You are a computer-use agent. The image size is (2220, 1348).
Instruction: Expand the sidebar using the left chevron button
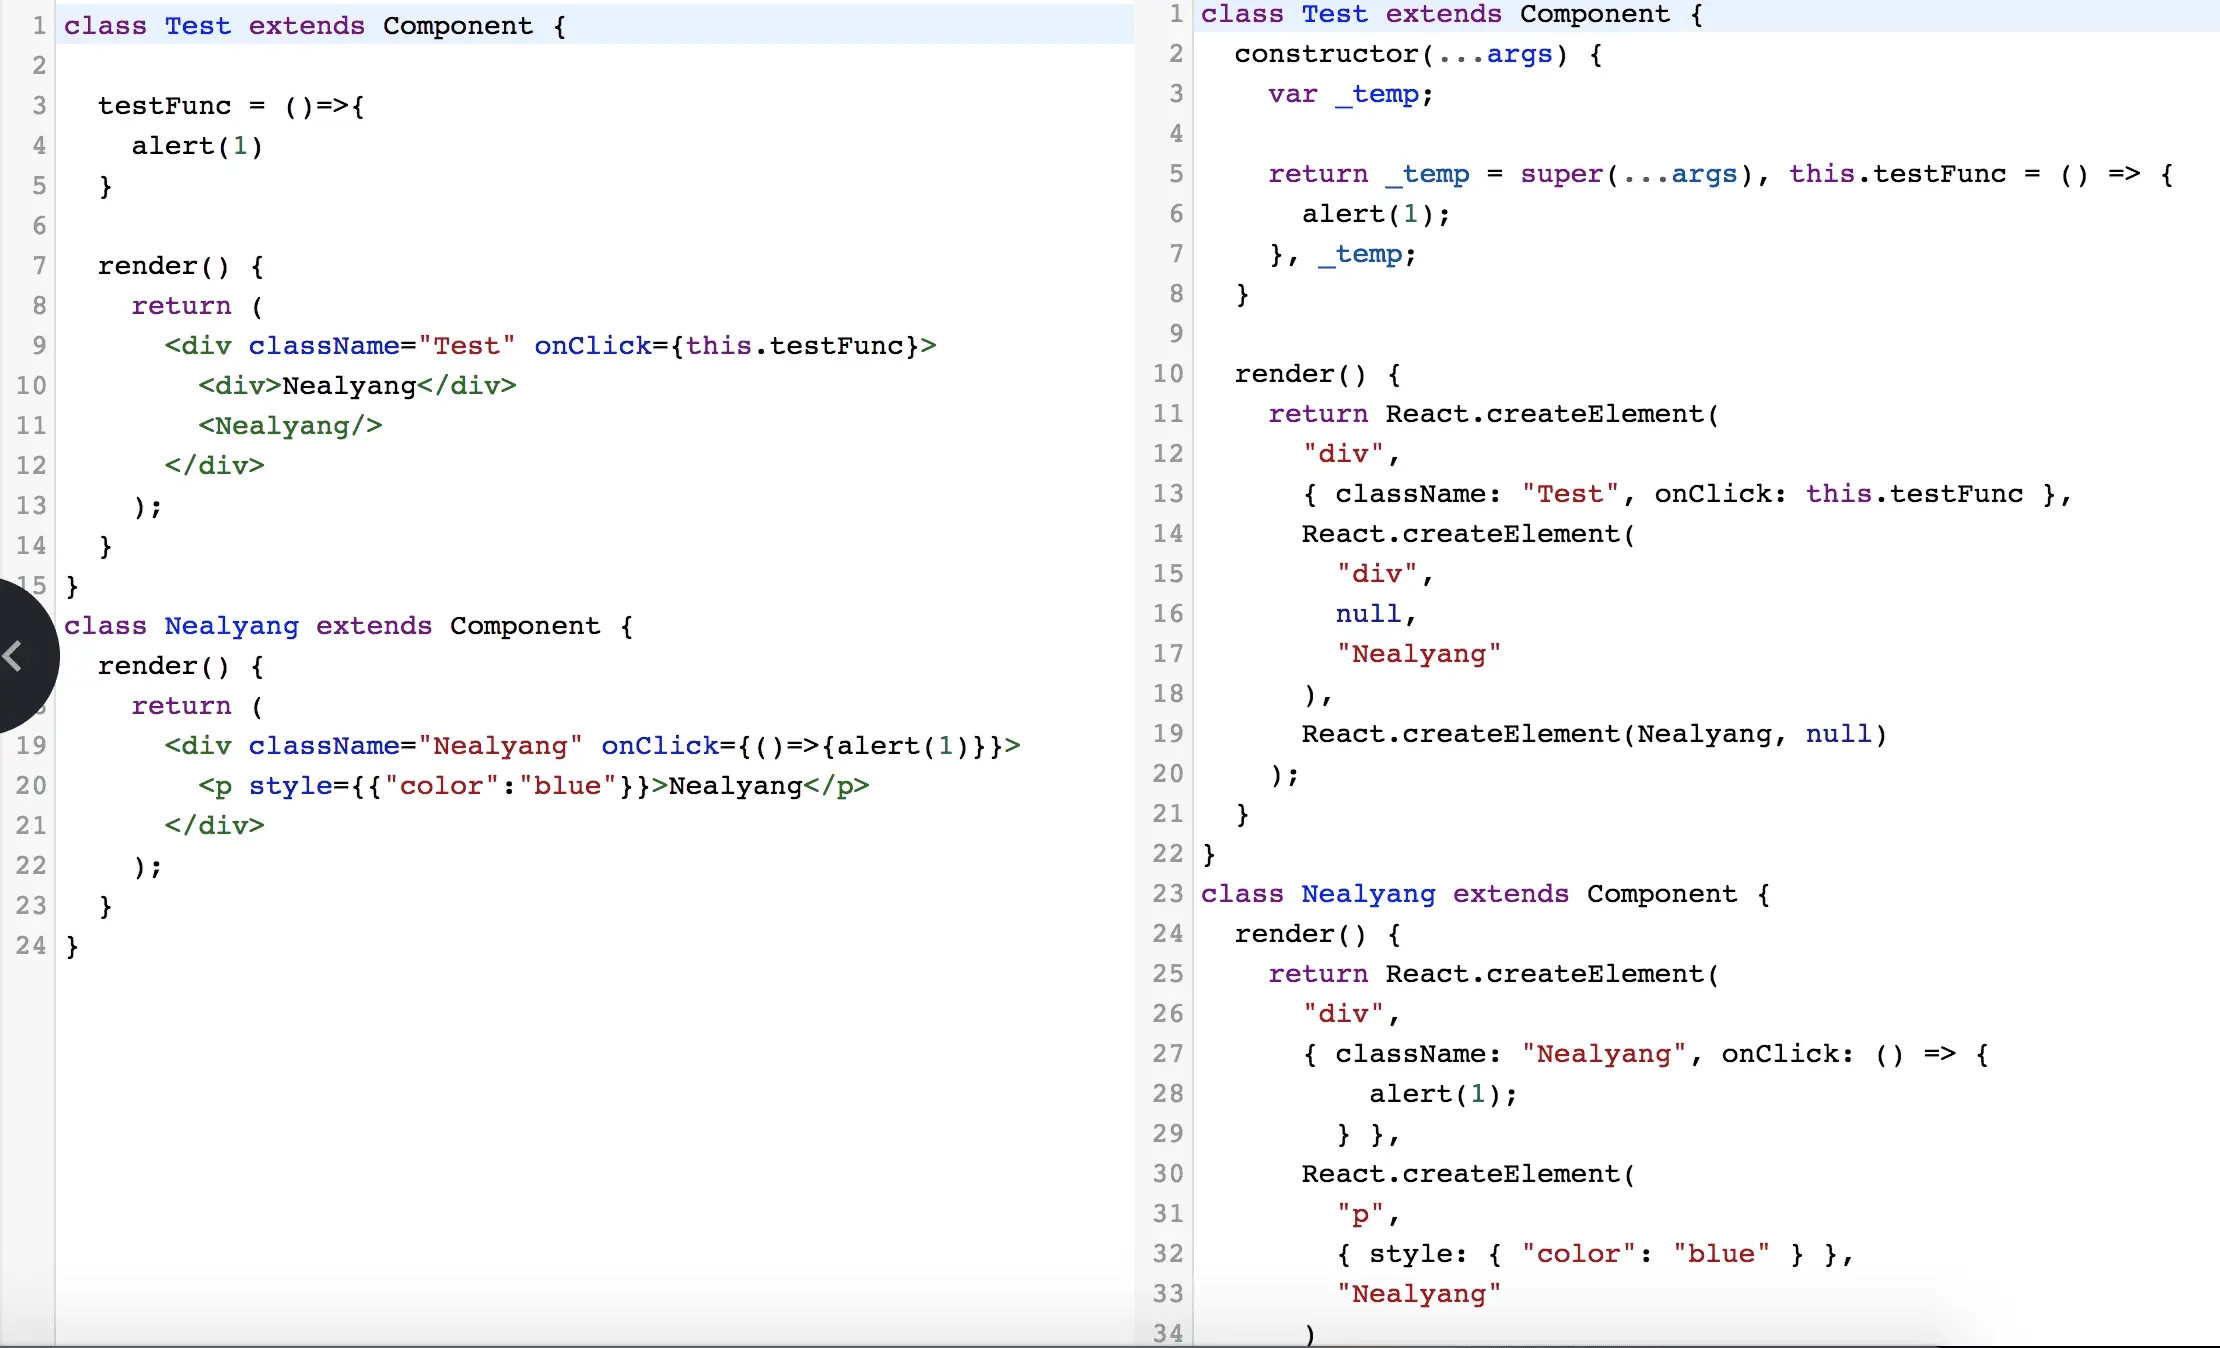[14, 656]
